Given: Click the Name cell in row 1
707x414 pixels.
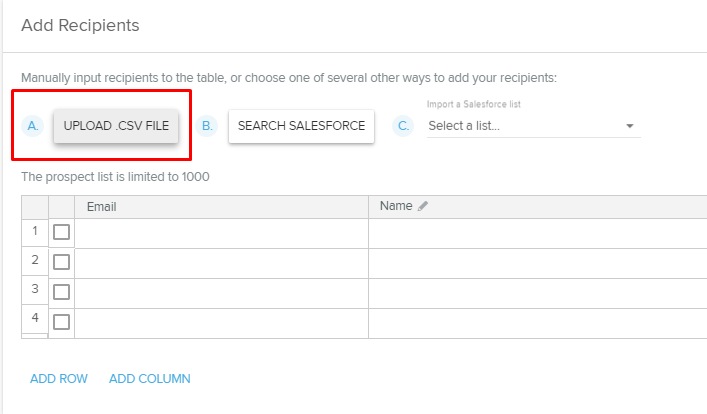Looking at the screenshot, I should [x=537, y=233].
